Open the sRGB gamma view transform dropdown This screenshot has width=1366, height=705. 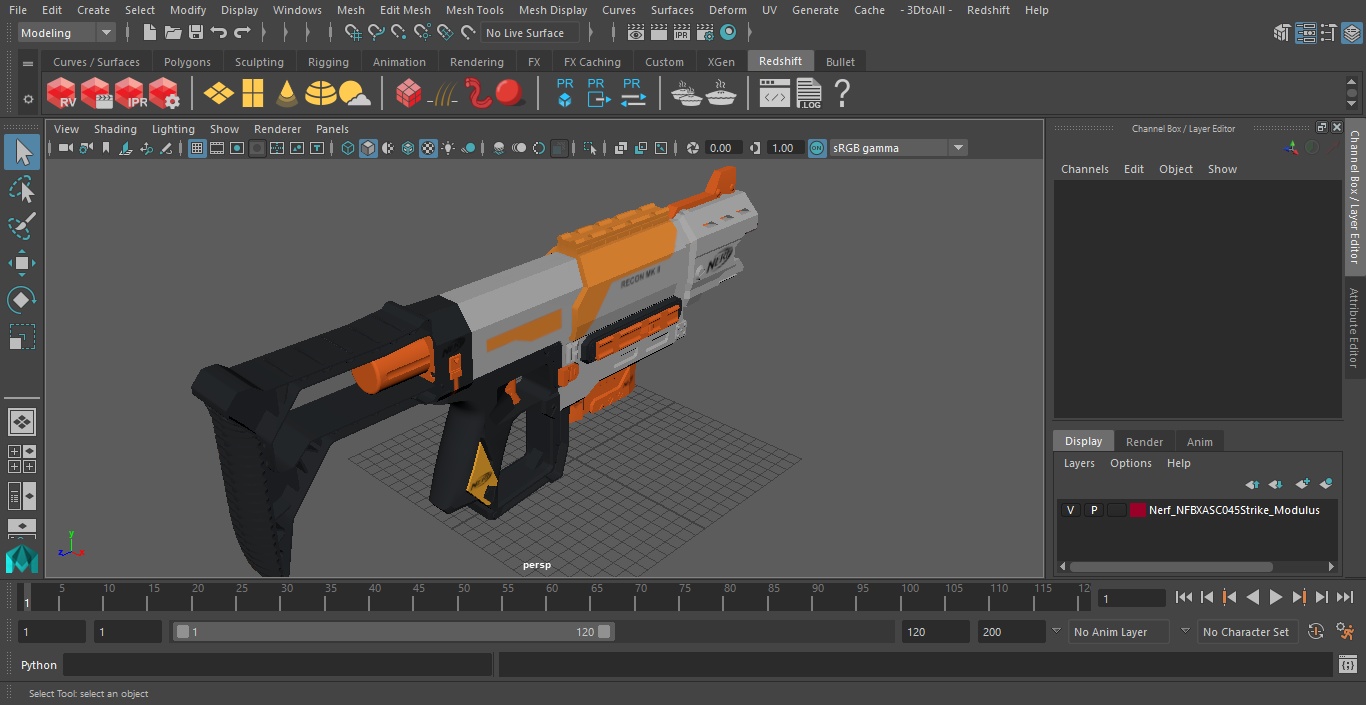[x=898, y=148]
